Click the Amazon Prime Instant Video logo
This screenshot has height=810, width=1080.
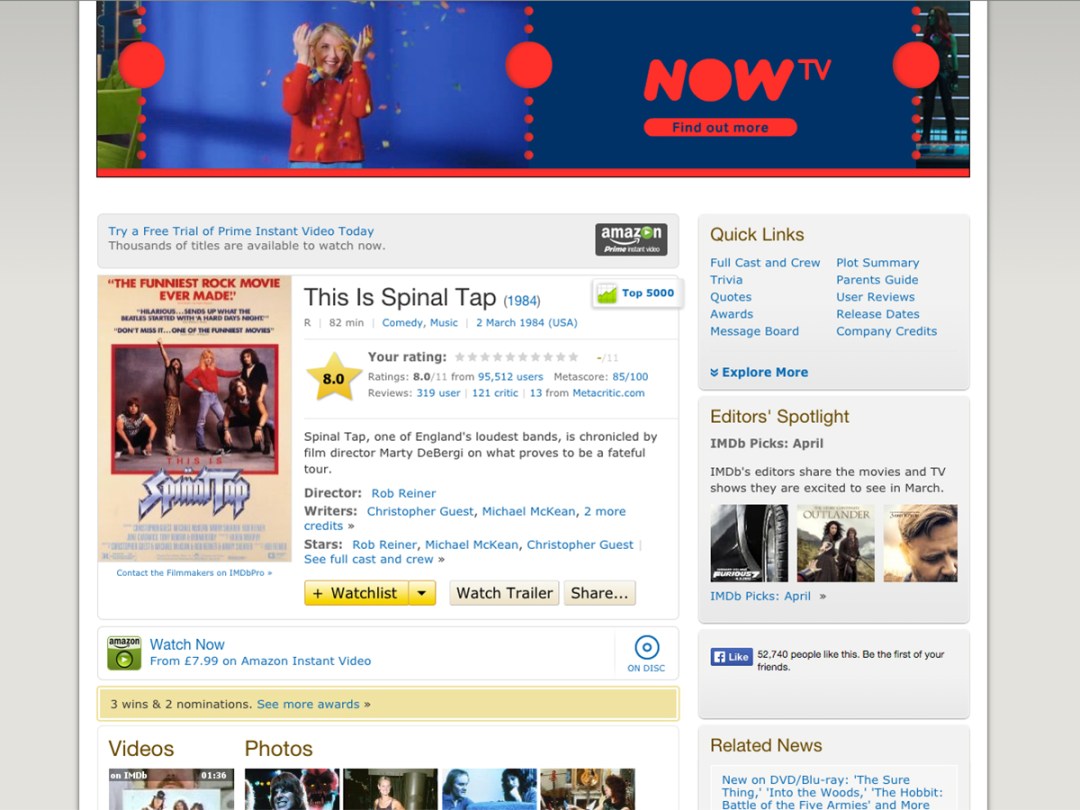coord(631,240)
